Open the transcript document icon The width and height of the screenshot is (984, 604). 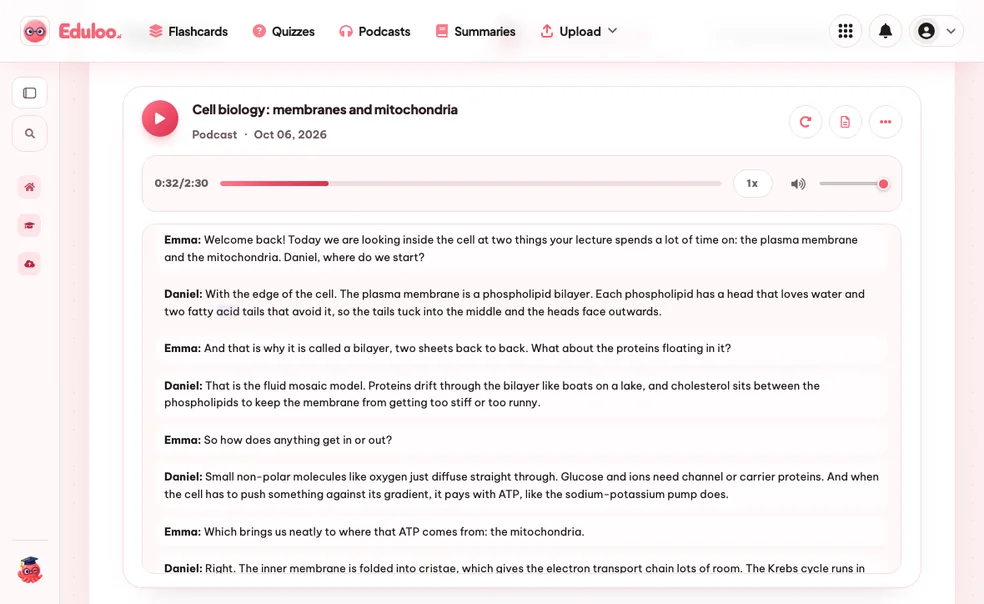tap(845, 122)
